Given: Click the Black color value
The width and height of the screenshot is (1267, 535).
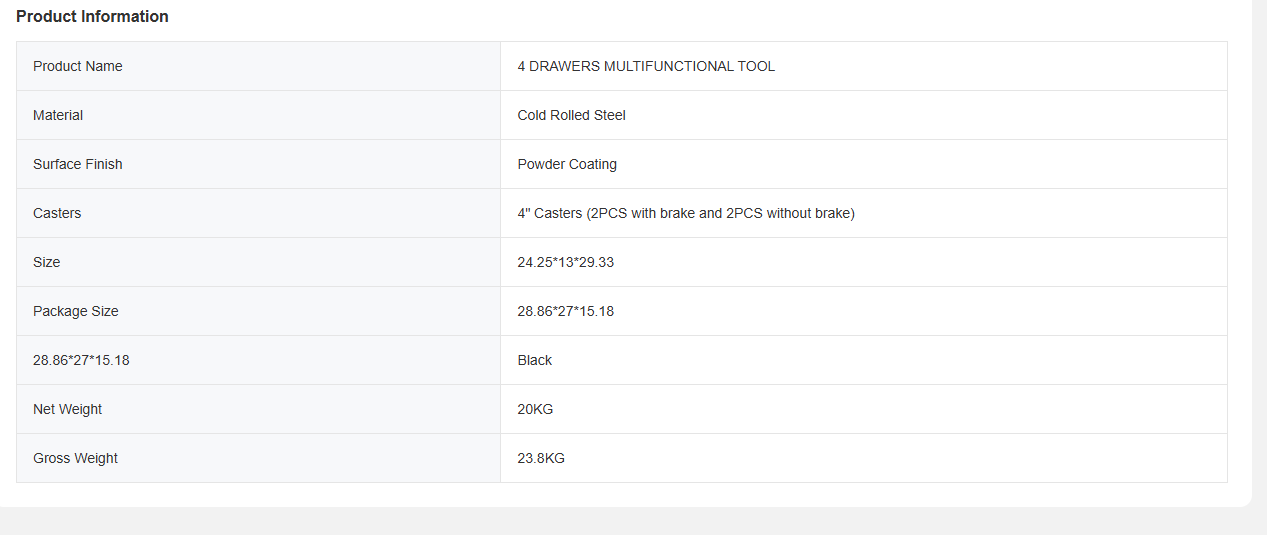Looking at the screenshot, I should (535, 360).
